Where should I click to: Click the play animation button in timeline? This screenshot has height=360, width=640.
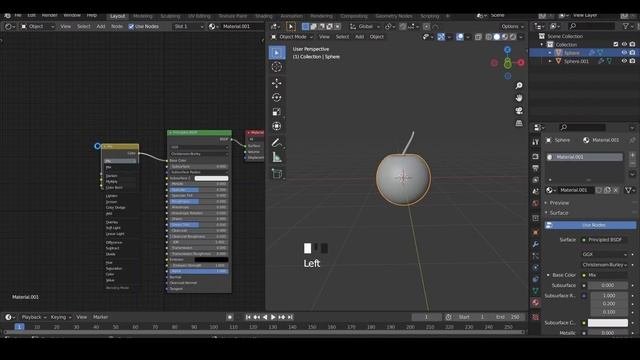(273, 317)
